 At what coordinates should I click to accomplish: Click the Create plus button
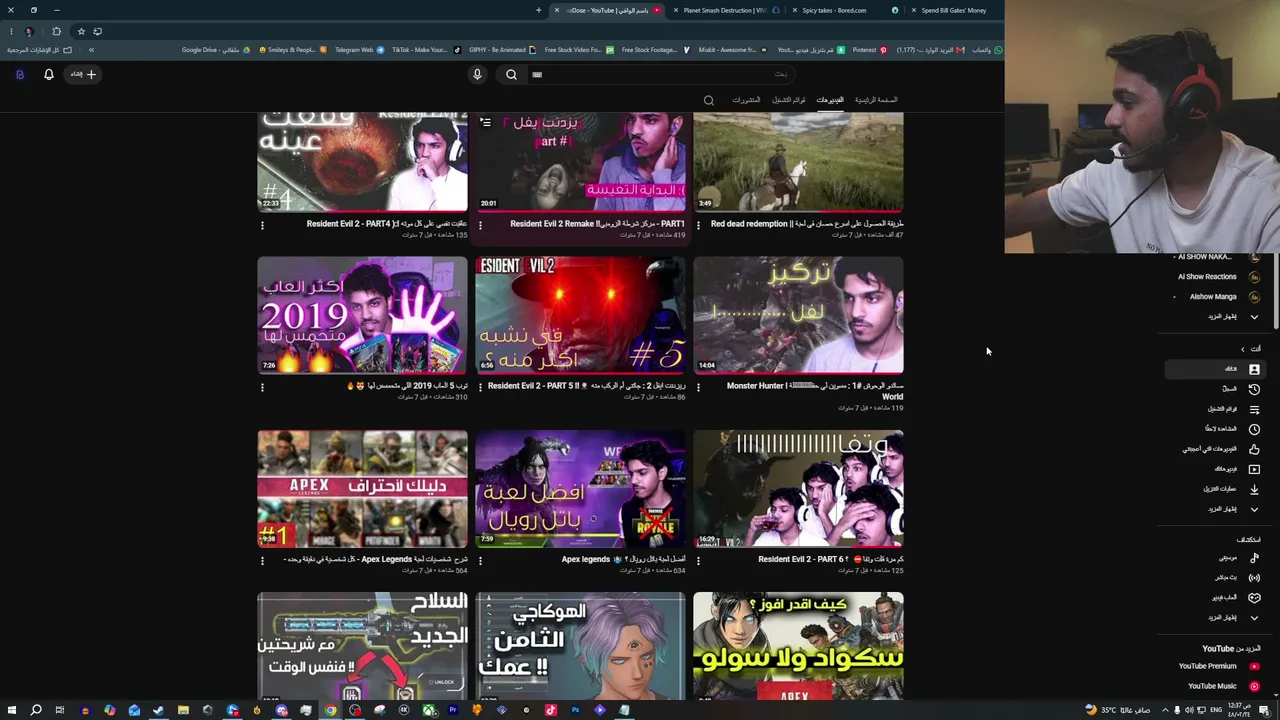pos(84,74)
